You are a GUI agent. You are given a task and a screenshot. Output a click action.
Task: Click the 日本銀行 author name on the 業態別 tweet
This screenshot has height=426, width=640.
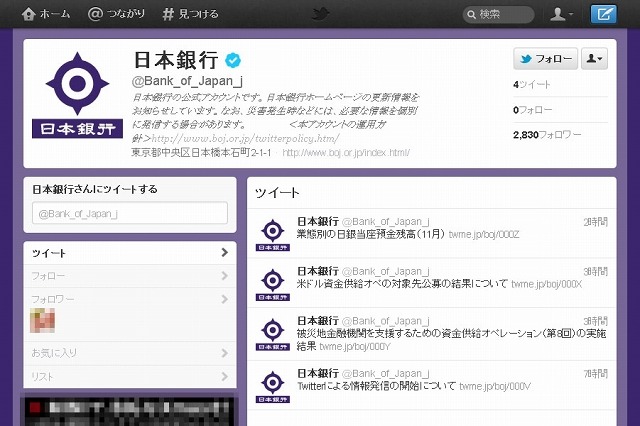click(318, 222)
